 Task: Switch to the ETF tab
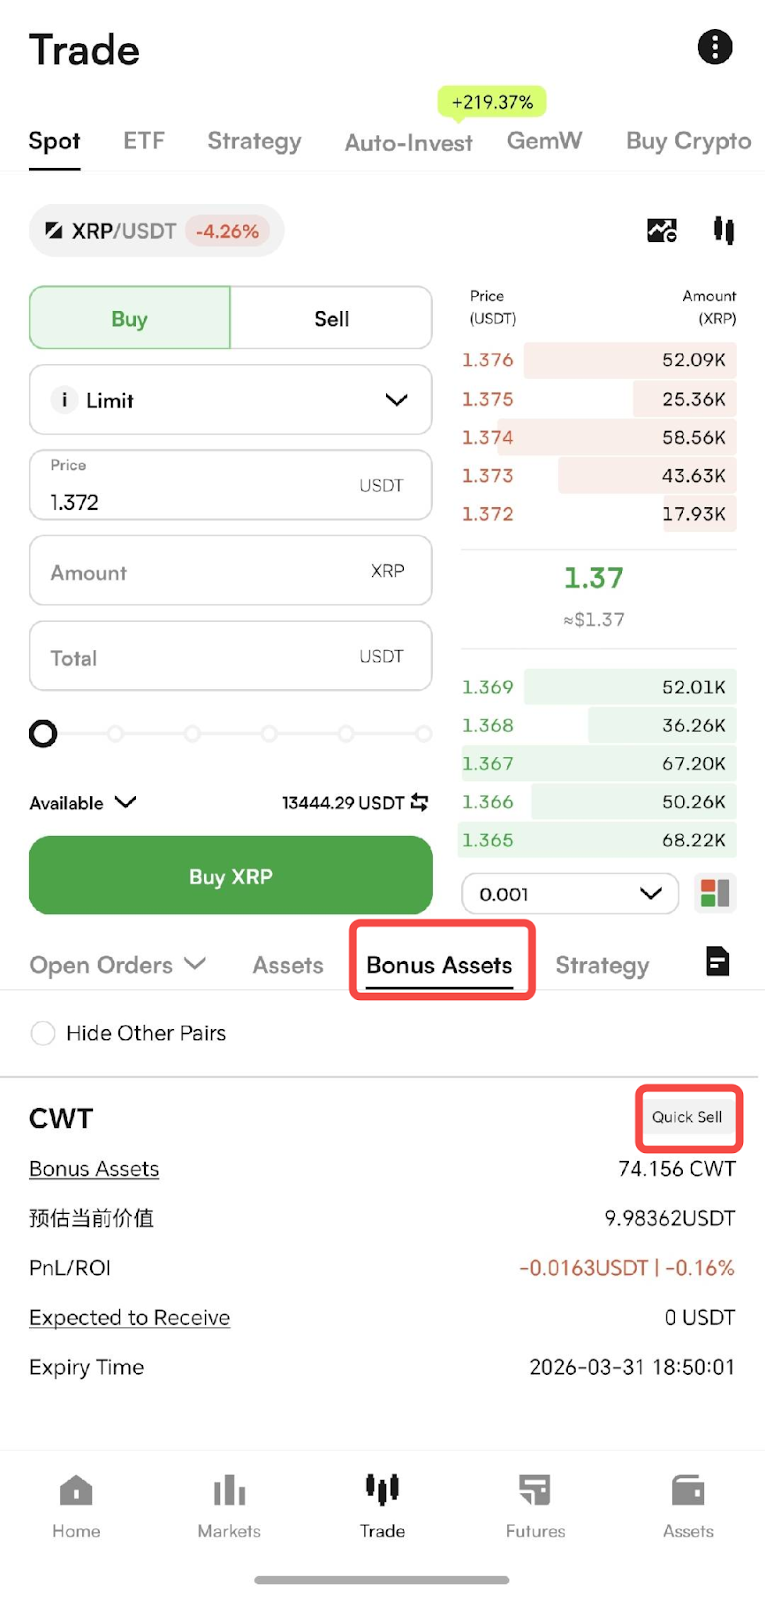[144, 141]
